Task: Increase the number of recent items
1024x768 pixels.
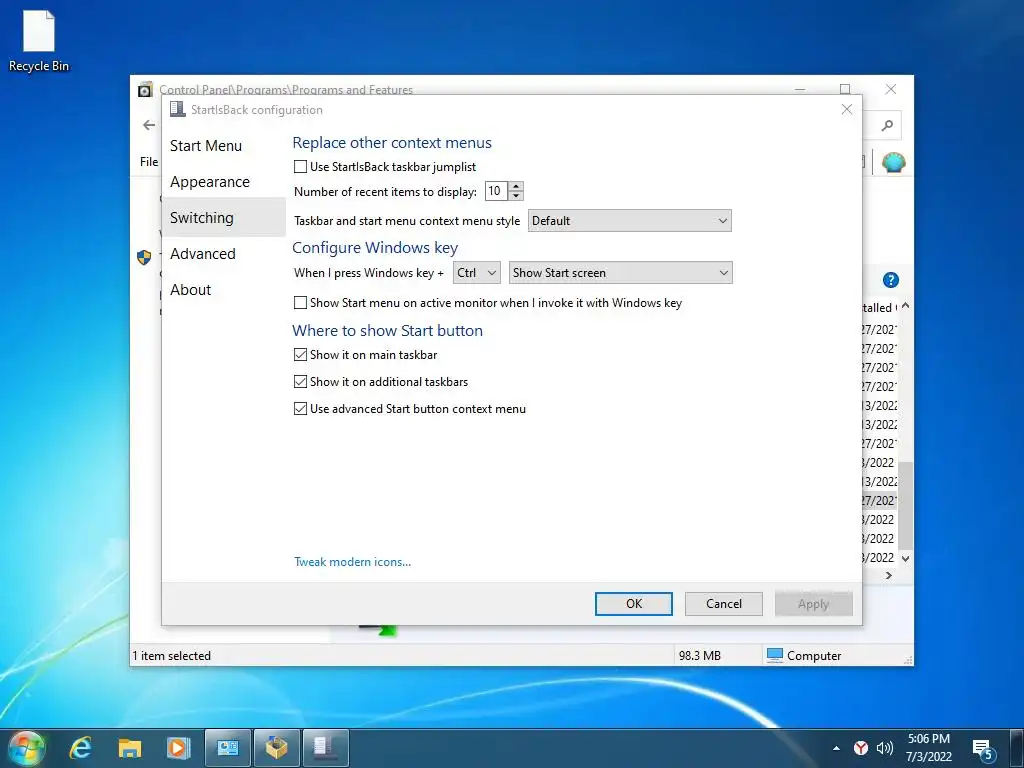Action: (516, 186)
